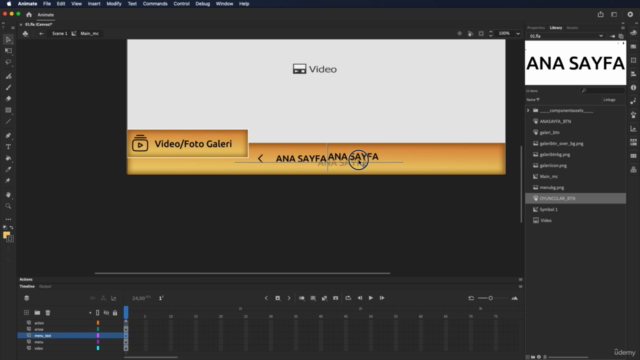Viewport: 640px width, 360px height.
Task: Toggle the timeline loop playback button
Action: point(348,298)
